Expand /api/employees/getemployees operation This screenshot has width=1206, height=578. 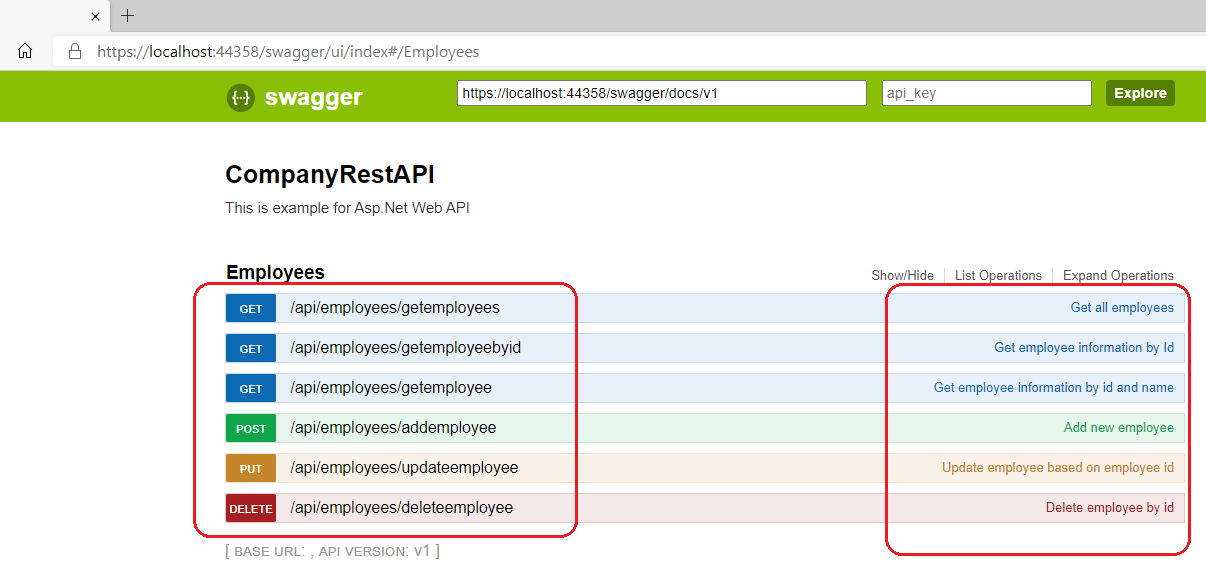395,308
